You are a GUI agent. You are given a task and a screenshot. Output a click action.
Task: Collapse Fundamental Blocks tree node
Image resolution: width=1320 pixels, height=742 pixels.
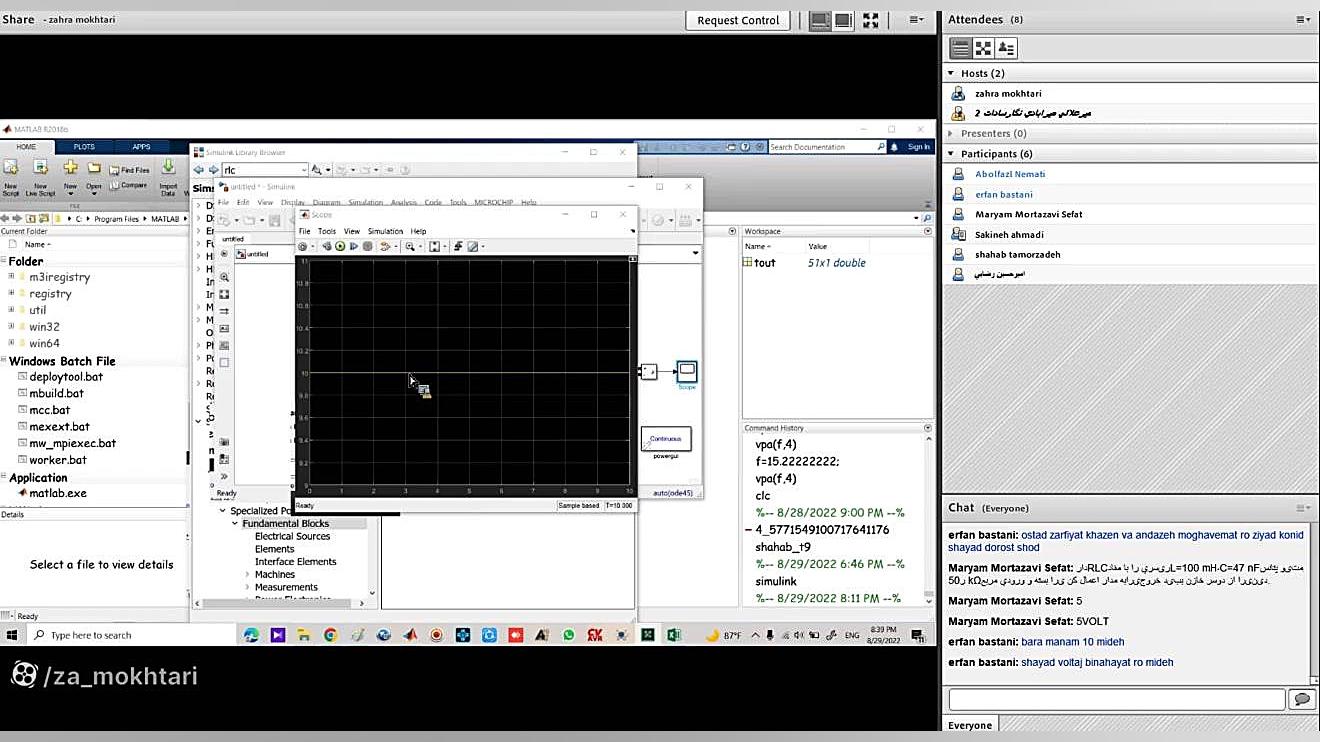[x=235, y=523]
